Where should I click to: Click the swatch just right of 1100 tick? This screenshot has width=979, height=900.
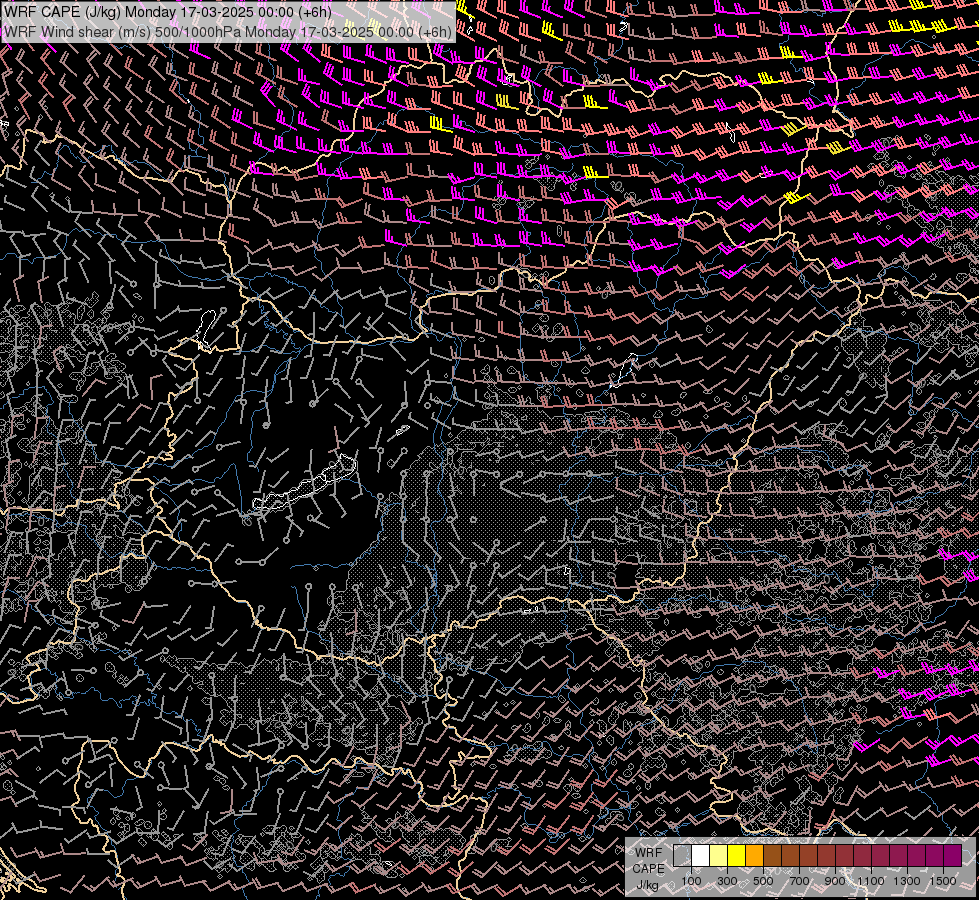point(880,855)
